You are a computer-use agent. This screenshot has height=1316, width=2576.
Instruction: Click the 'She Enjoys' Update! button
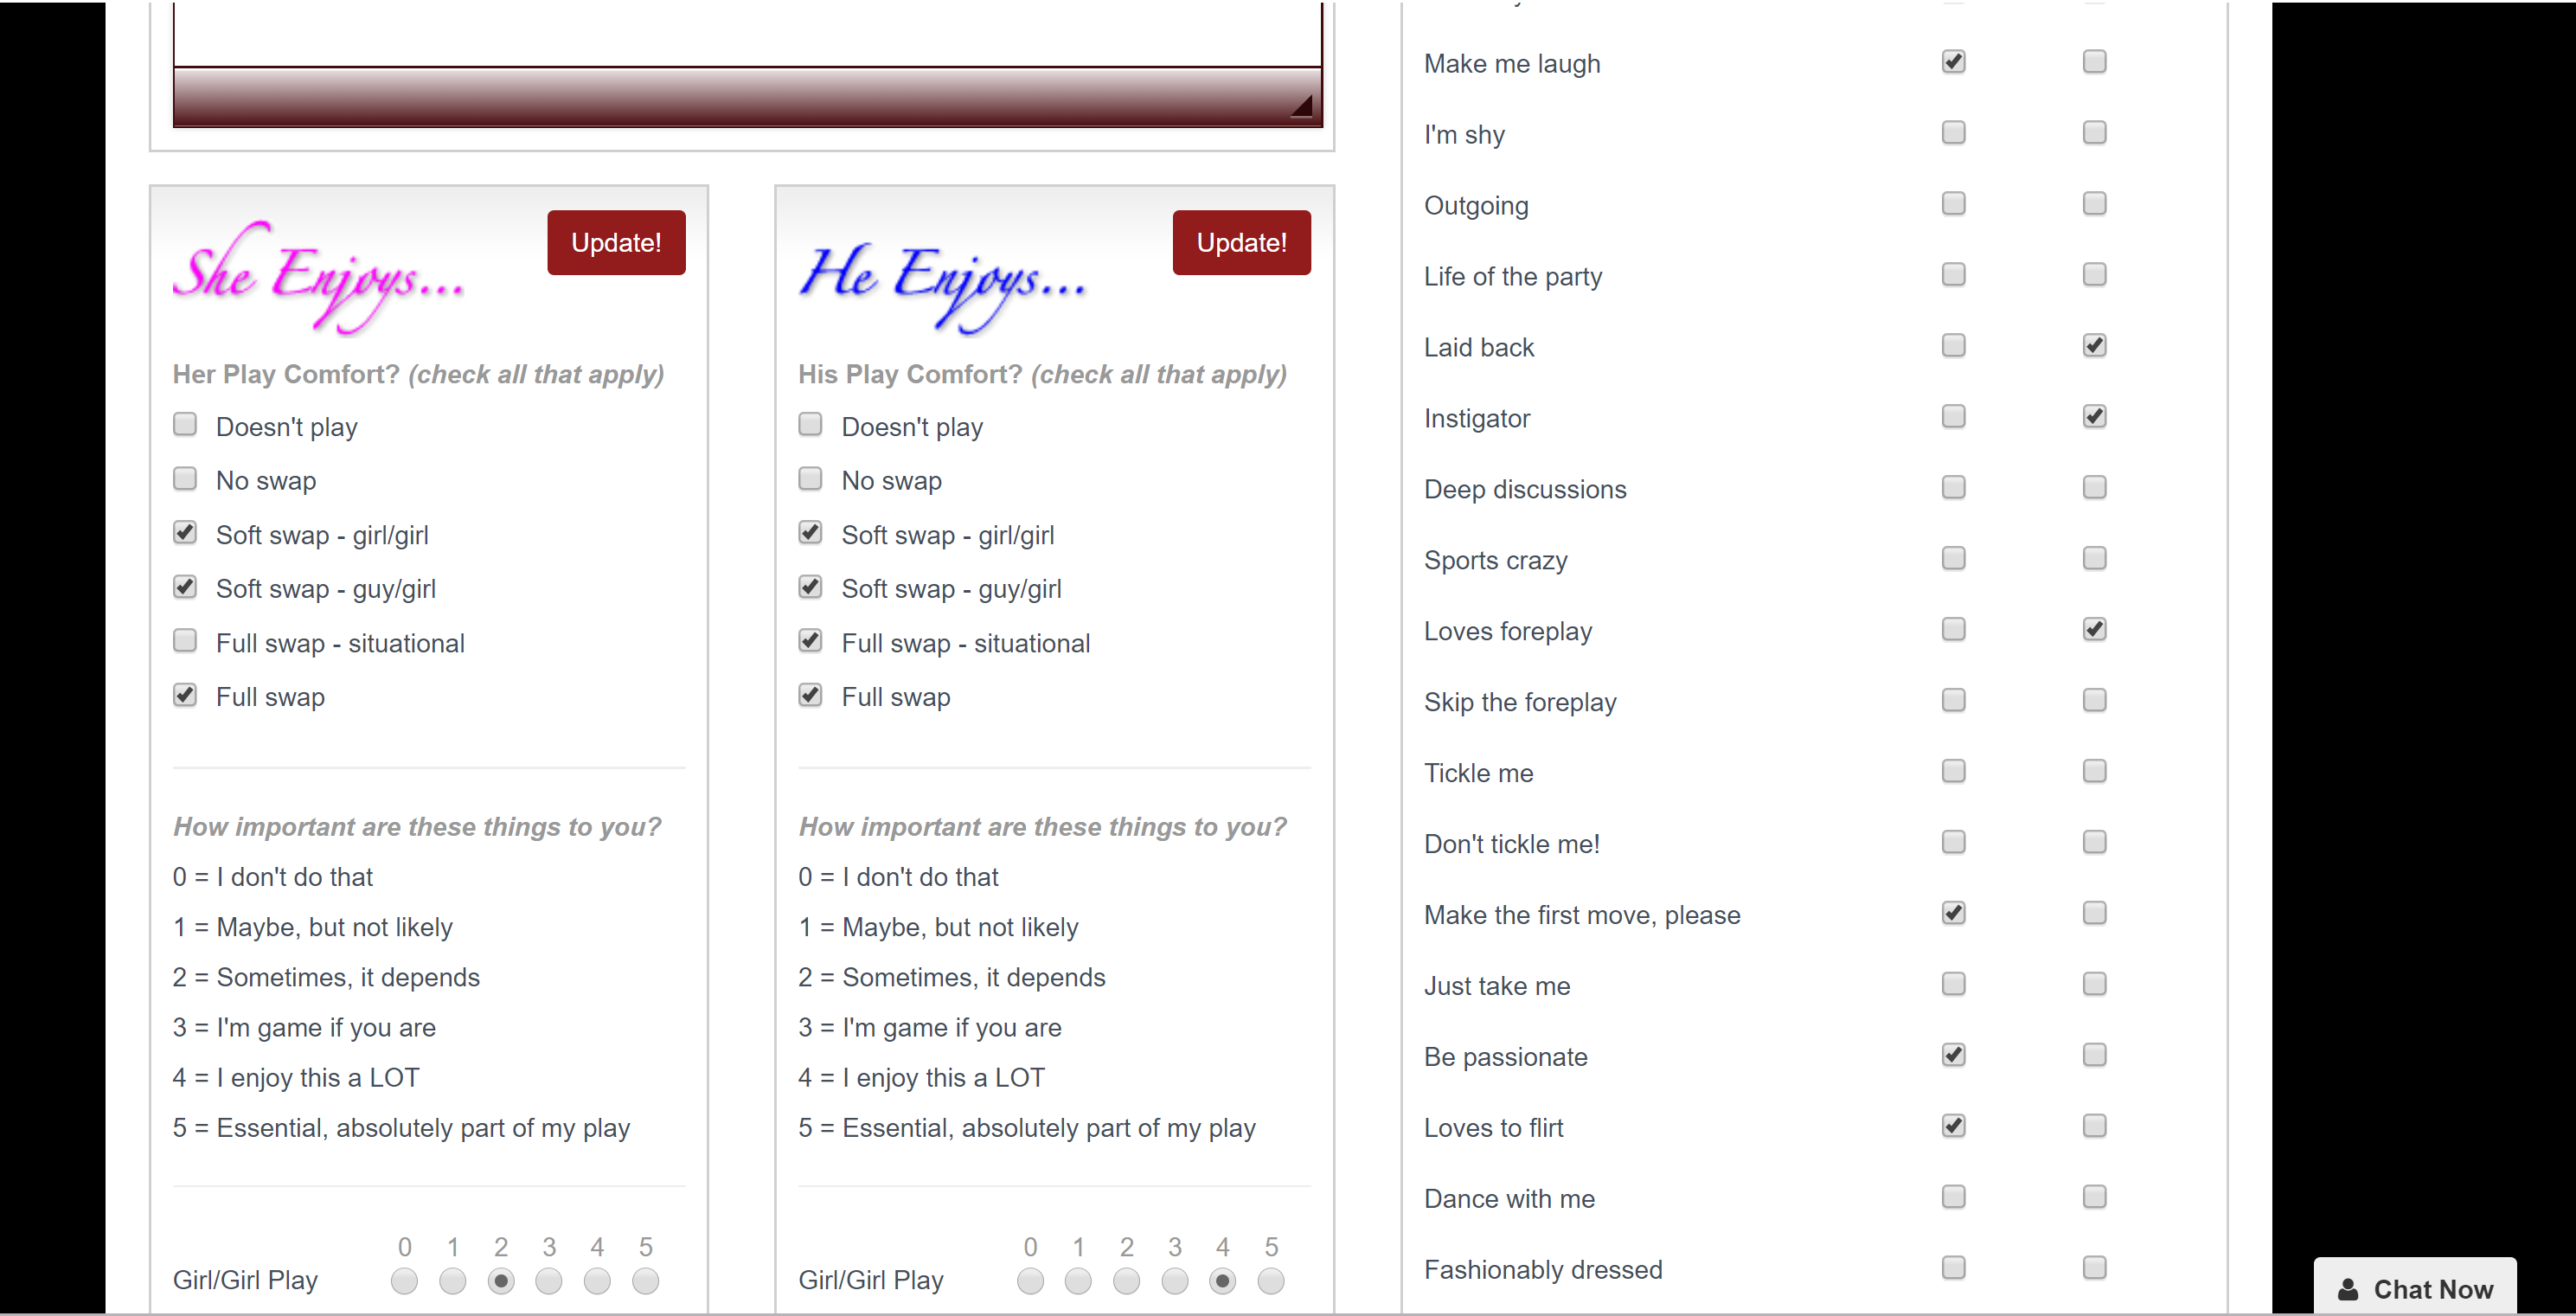click(616, 241)
